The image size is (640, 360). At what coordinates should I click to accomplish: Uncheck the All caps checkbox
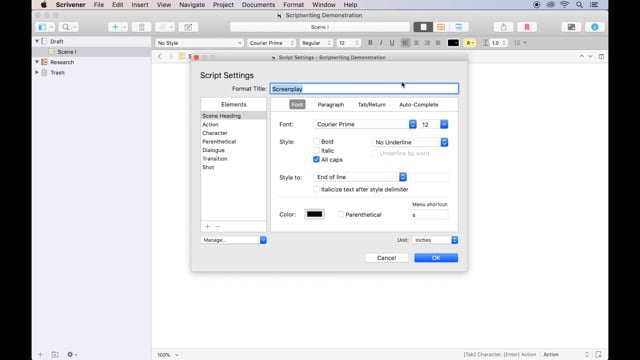click(316, 160)
